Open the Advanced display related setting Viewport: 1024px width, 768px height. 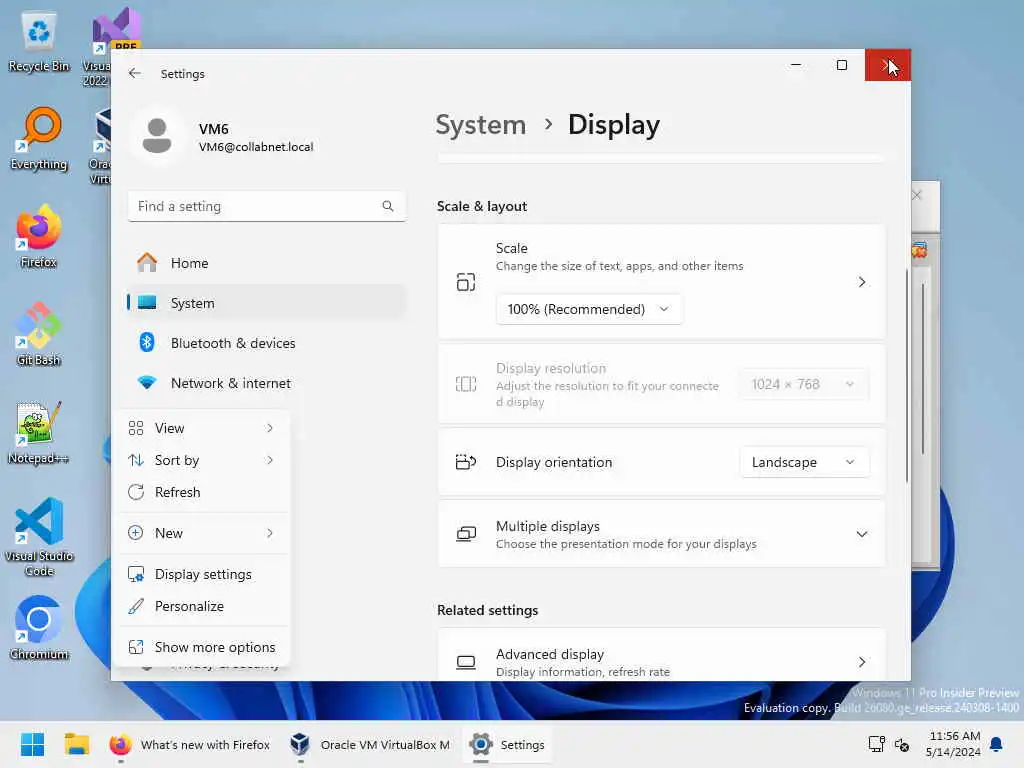click(x=662, y=656)
